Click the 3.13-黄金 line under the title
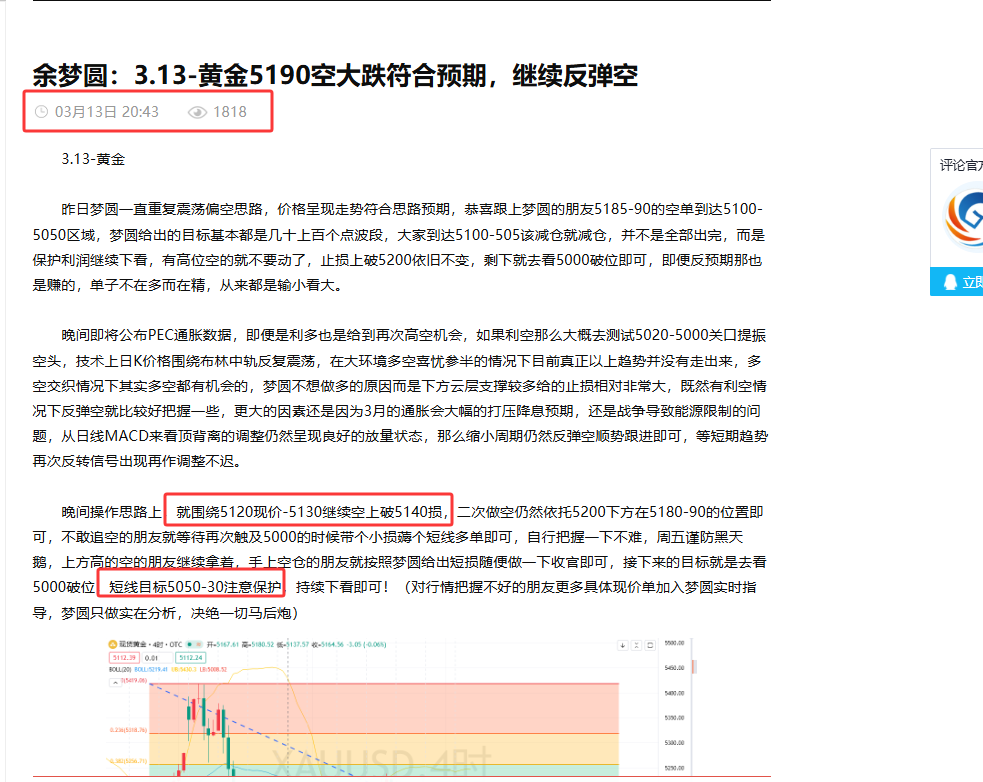 [x=93, y=159]
